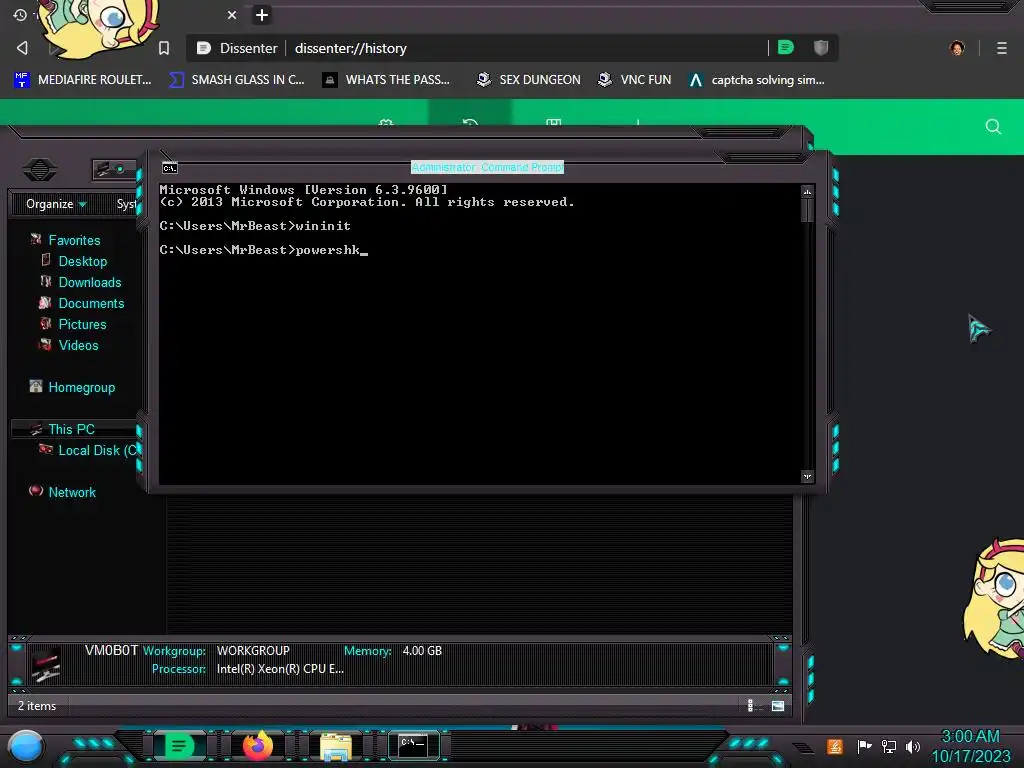Viewport: 1024px width, 768px height.
Task: Close the current browser tab
Action: point(232,14)
